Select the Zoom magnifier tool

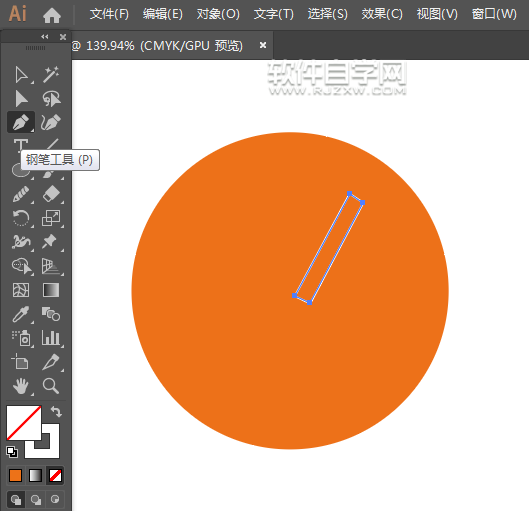[x=51, y=386]
